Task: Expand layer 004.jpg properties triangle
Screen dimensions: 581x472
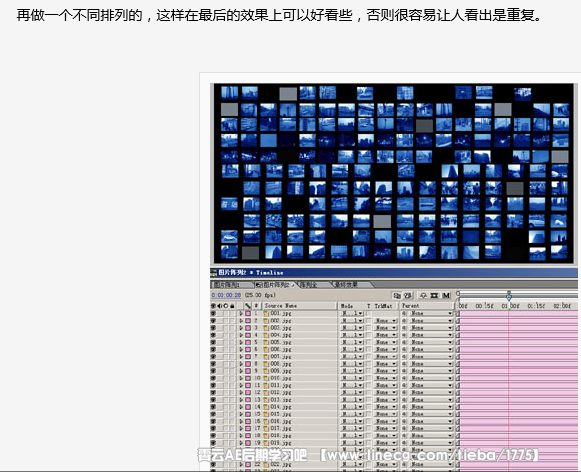Action: click(x=241, y=335)
